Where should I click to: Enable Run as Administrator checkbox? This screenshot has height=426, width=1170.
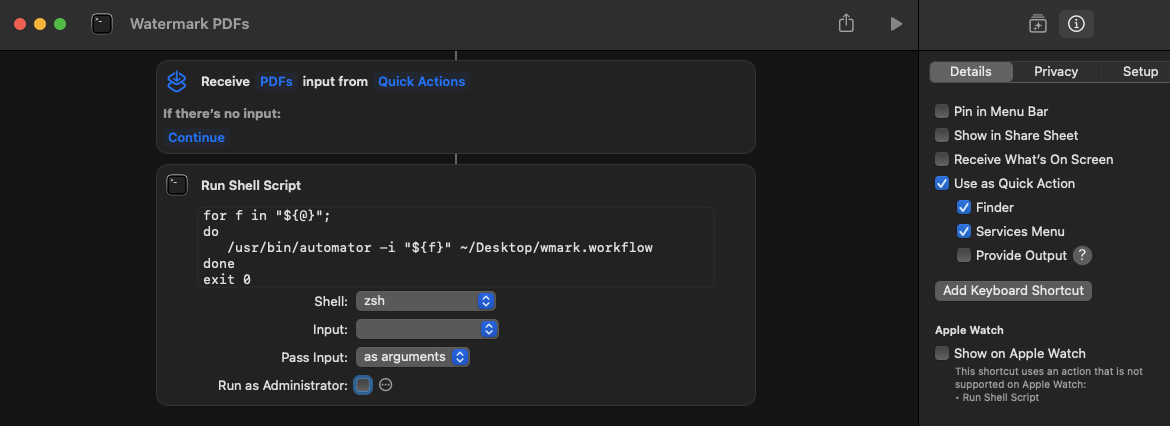[x=363, y=385]
